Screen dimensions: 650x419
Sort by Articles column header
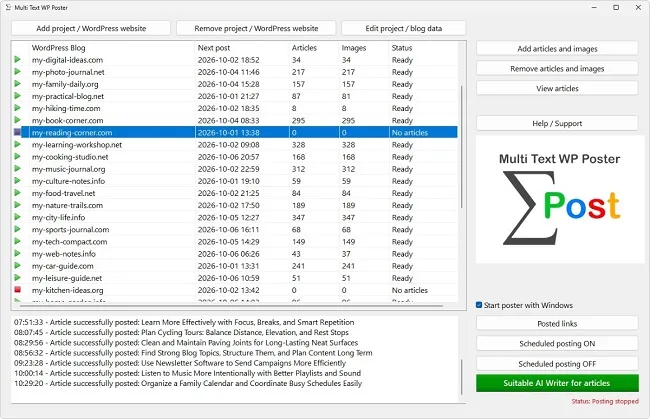(x=304, y=48)
